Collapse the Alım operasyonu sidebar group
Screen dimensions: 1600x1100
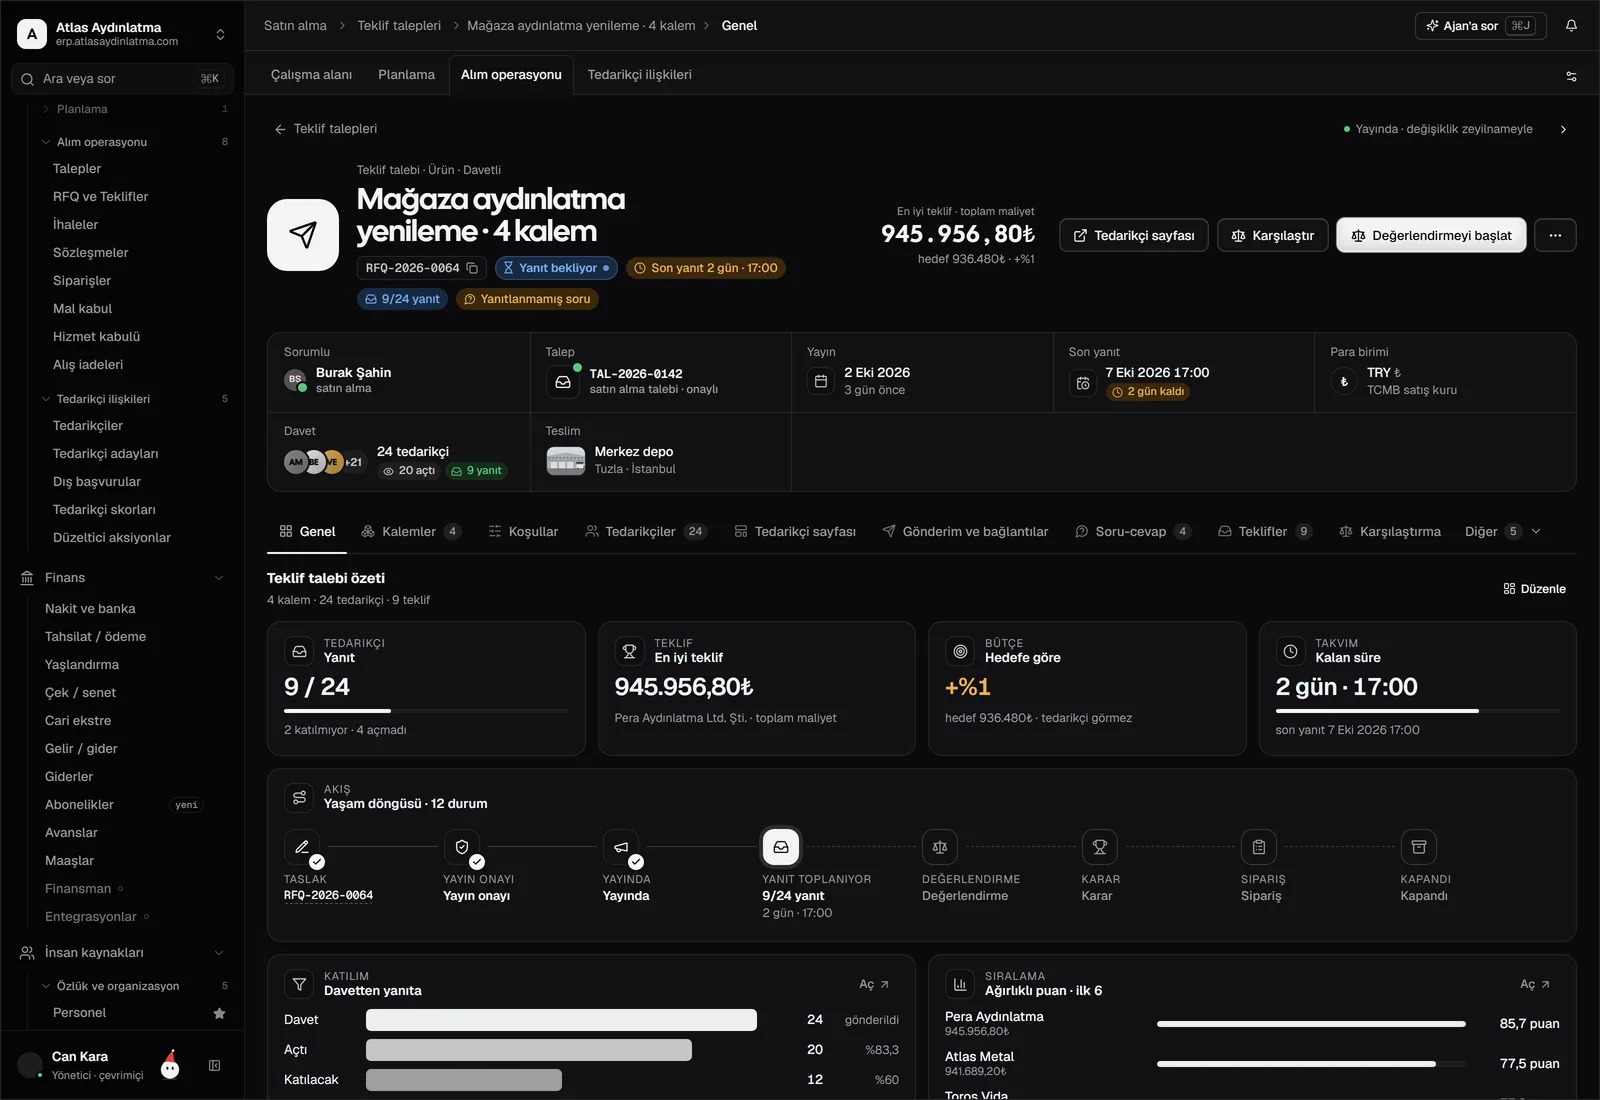pyautogui.click(x=46, y=142)
